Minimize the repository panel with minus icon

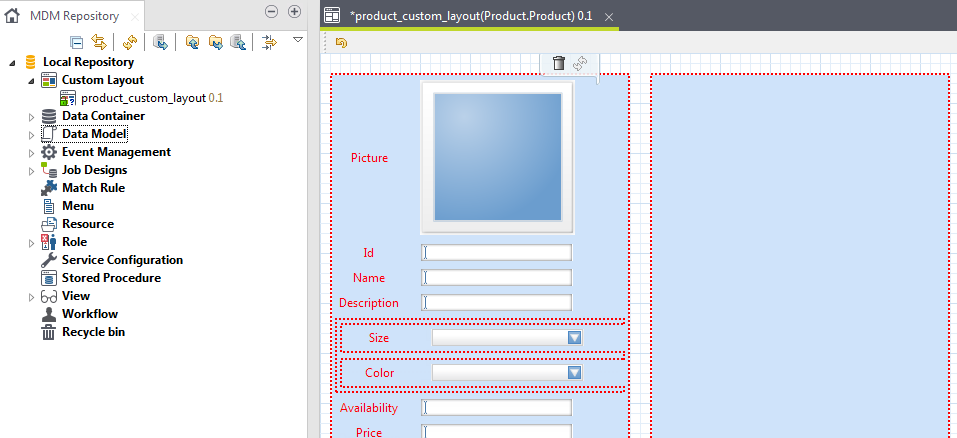271,12
